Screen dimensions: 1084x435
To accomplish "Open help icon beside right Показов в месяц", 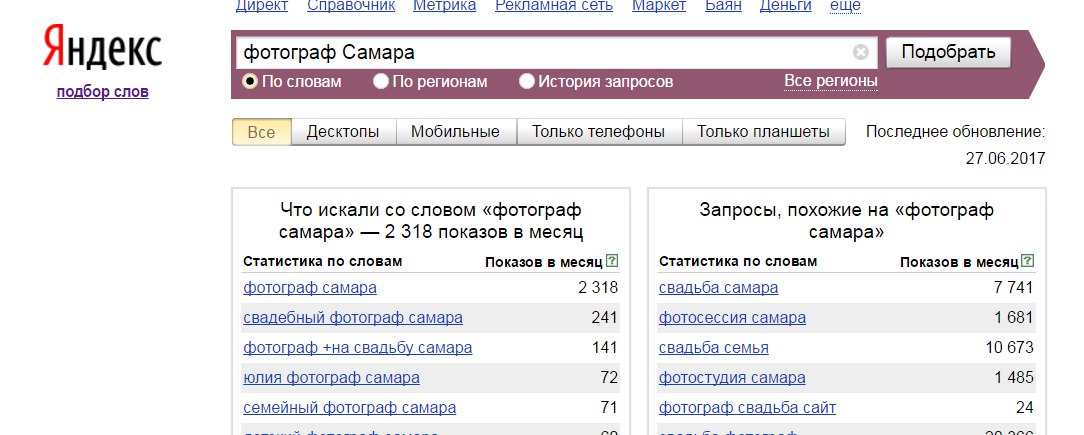I will 1027,261.
